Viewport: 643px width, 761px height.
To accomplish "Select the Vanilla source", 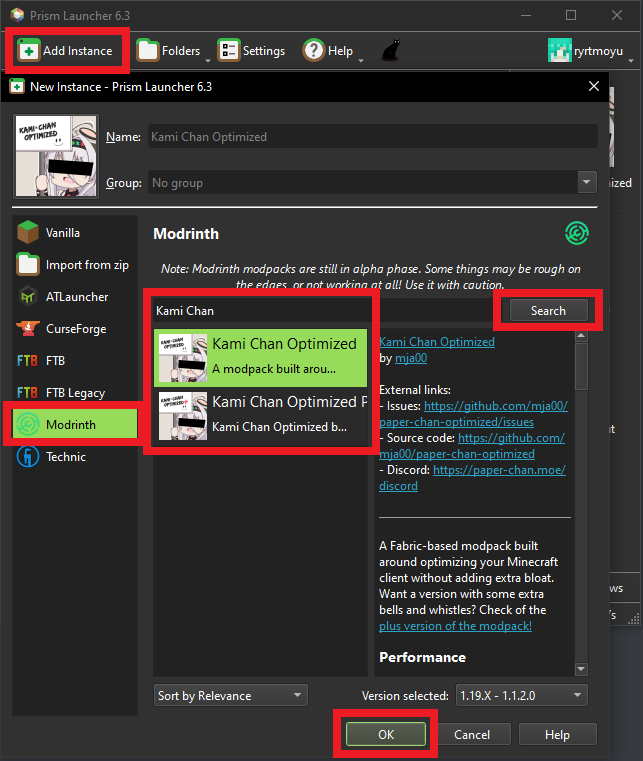I will 75,232.
